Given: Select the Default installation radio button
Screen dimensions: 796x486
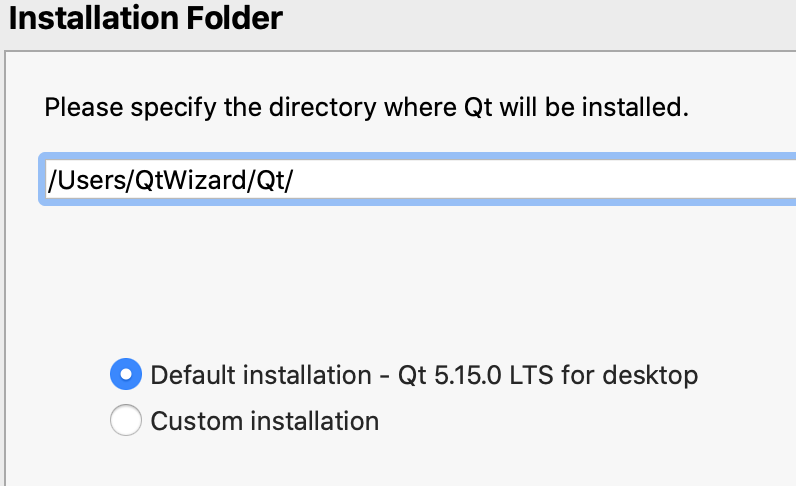Looking at the screenshot, I should click(125, 375).
